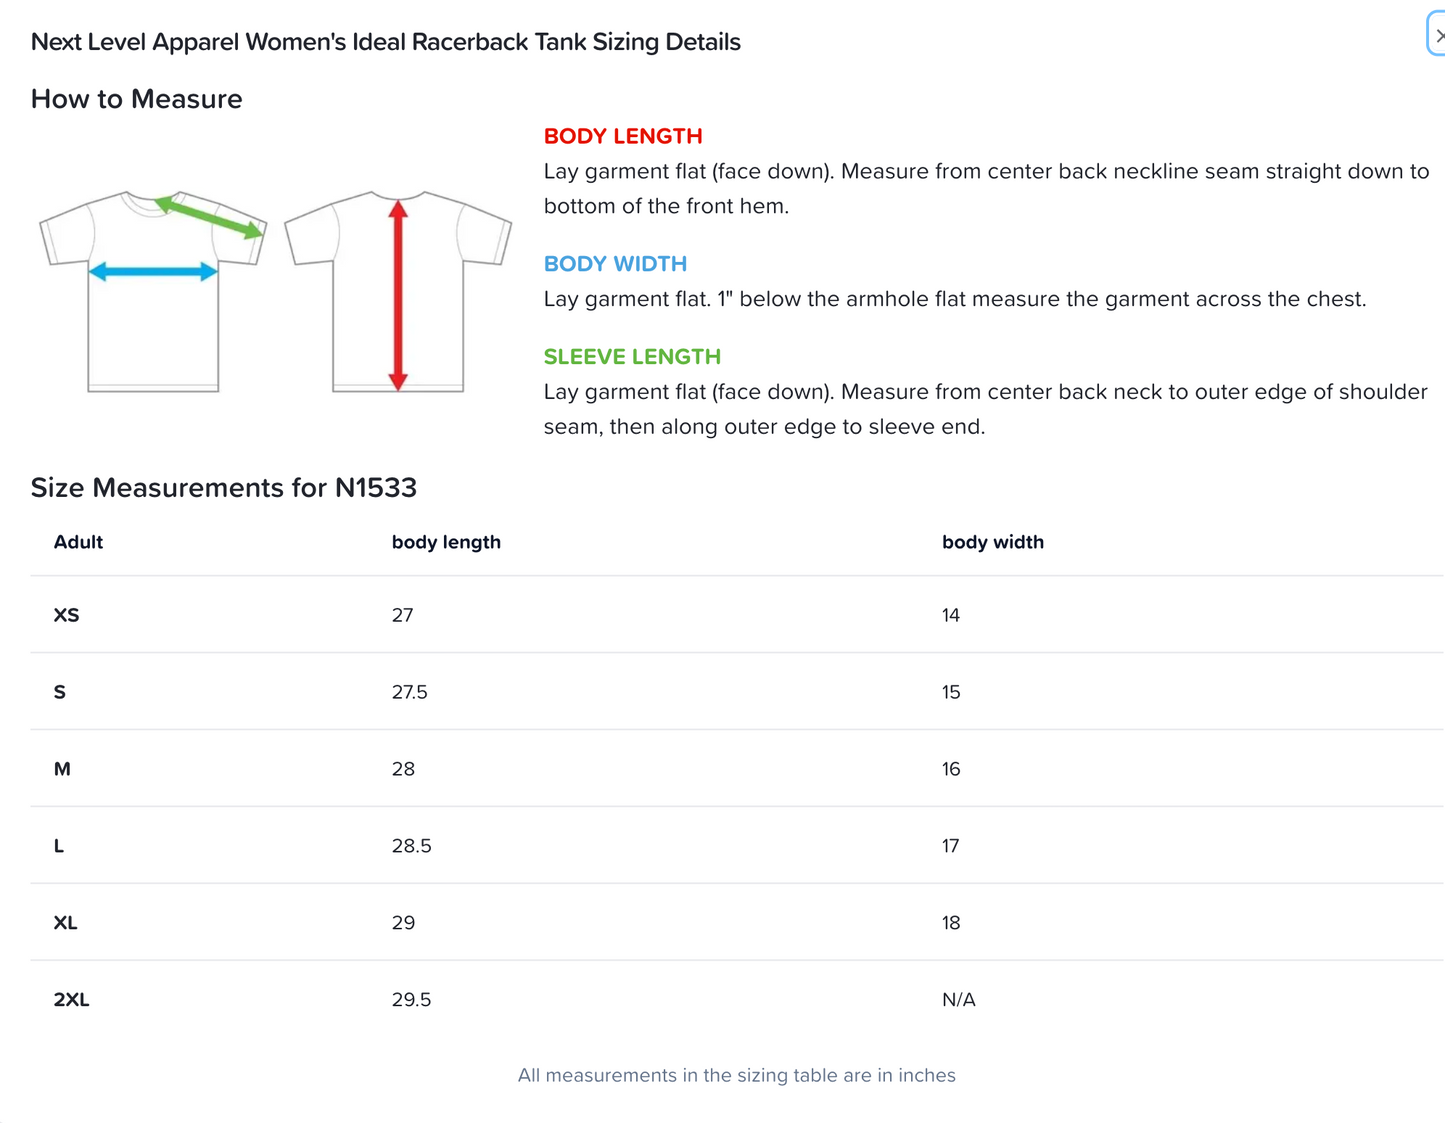
Task: Click the measurements in inches footnote
Action: 736,1075
